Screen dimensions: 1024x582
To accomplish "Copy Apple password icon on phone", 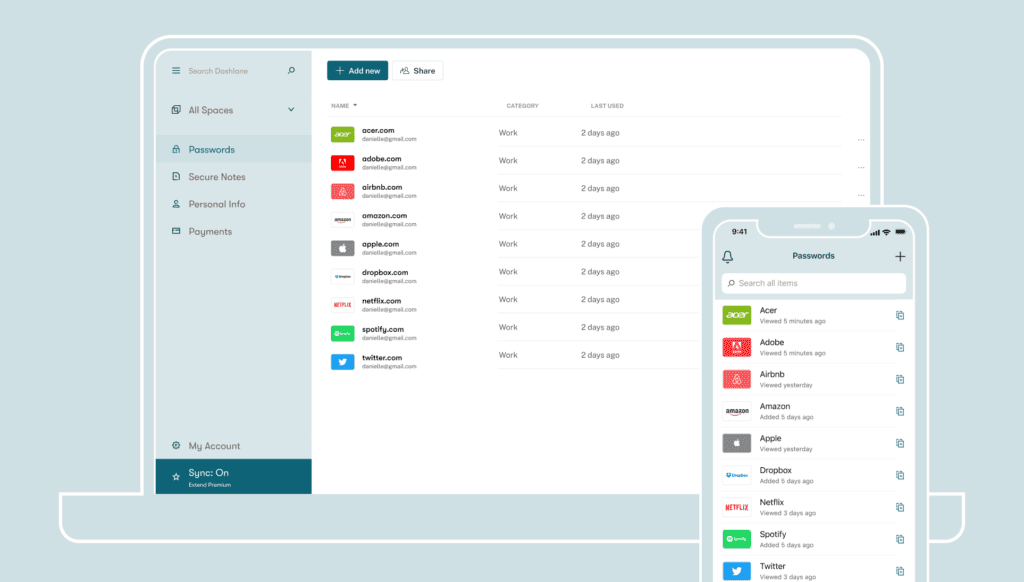I will [x=900, y=444].
